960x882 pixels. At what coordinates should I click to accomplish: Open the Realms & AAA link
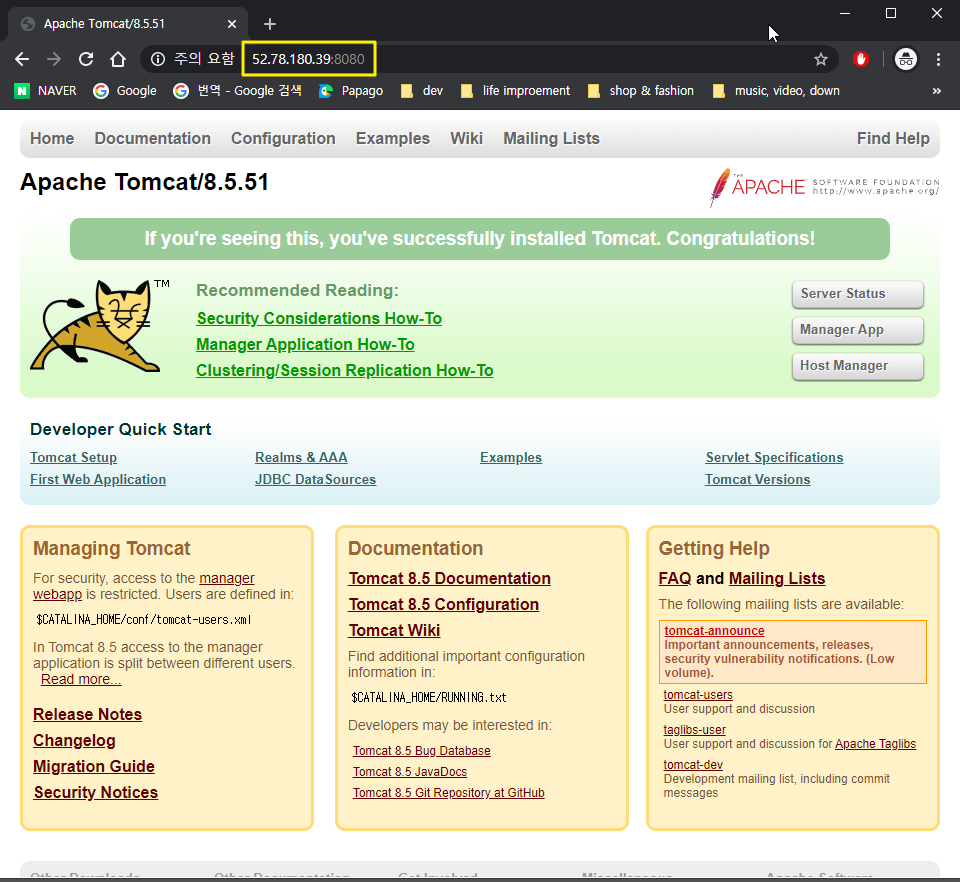point(301,457)
